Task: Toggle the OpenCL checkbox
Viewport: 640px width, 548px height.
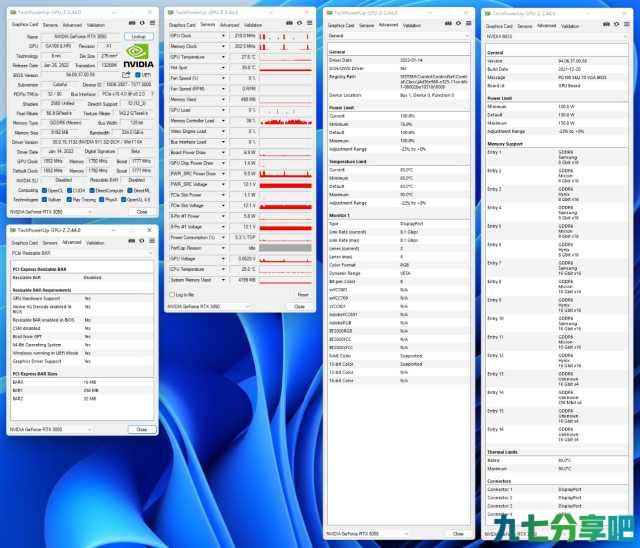Action: pos(44,191)
